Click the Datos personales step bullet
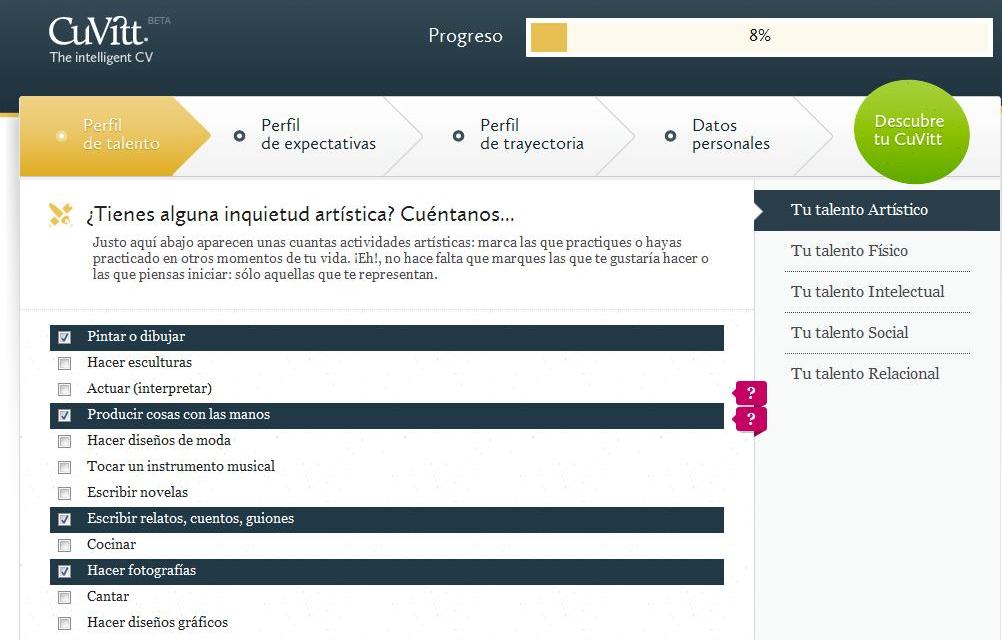This screenshot has width=1002, height=640. 670,135
